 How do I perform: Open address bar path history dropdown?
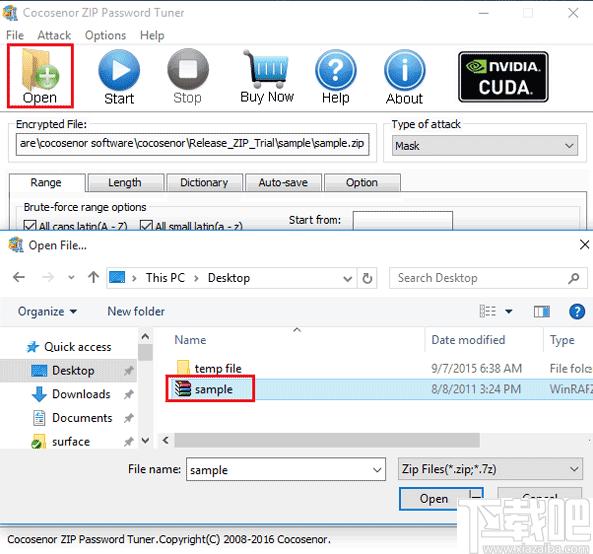click(347, 279)
